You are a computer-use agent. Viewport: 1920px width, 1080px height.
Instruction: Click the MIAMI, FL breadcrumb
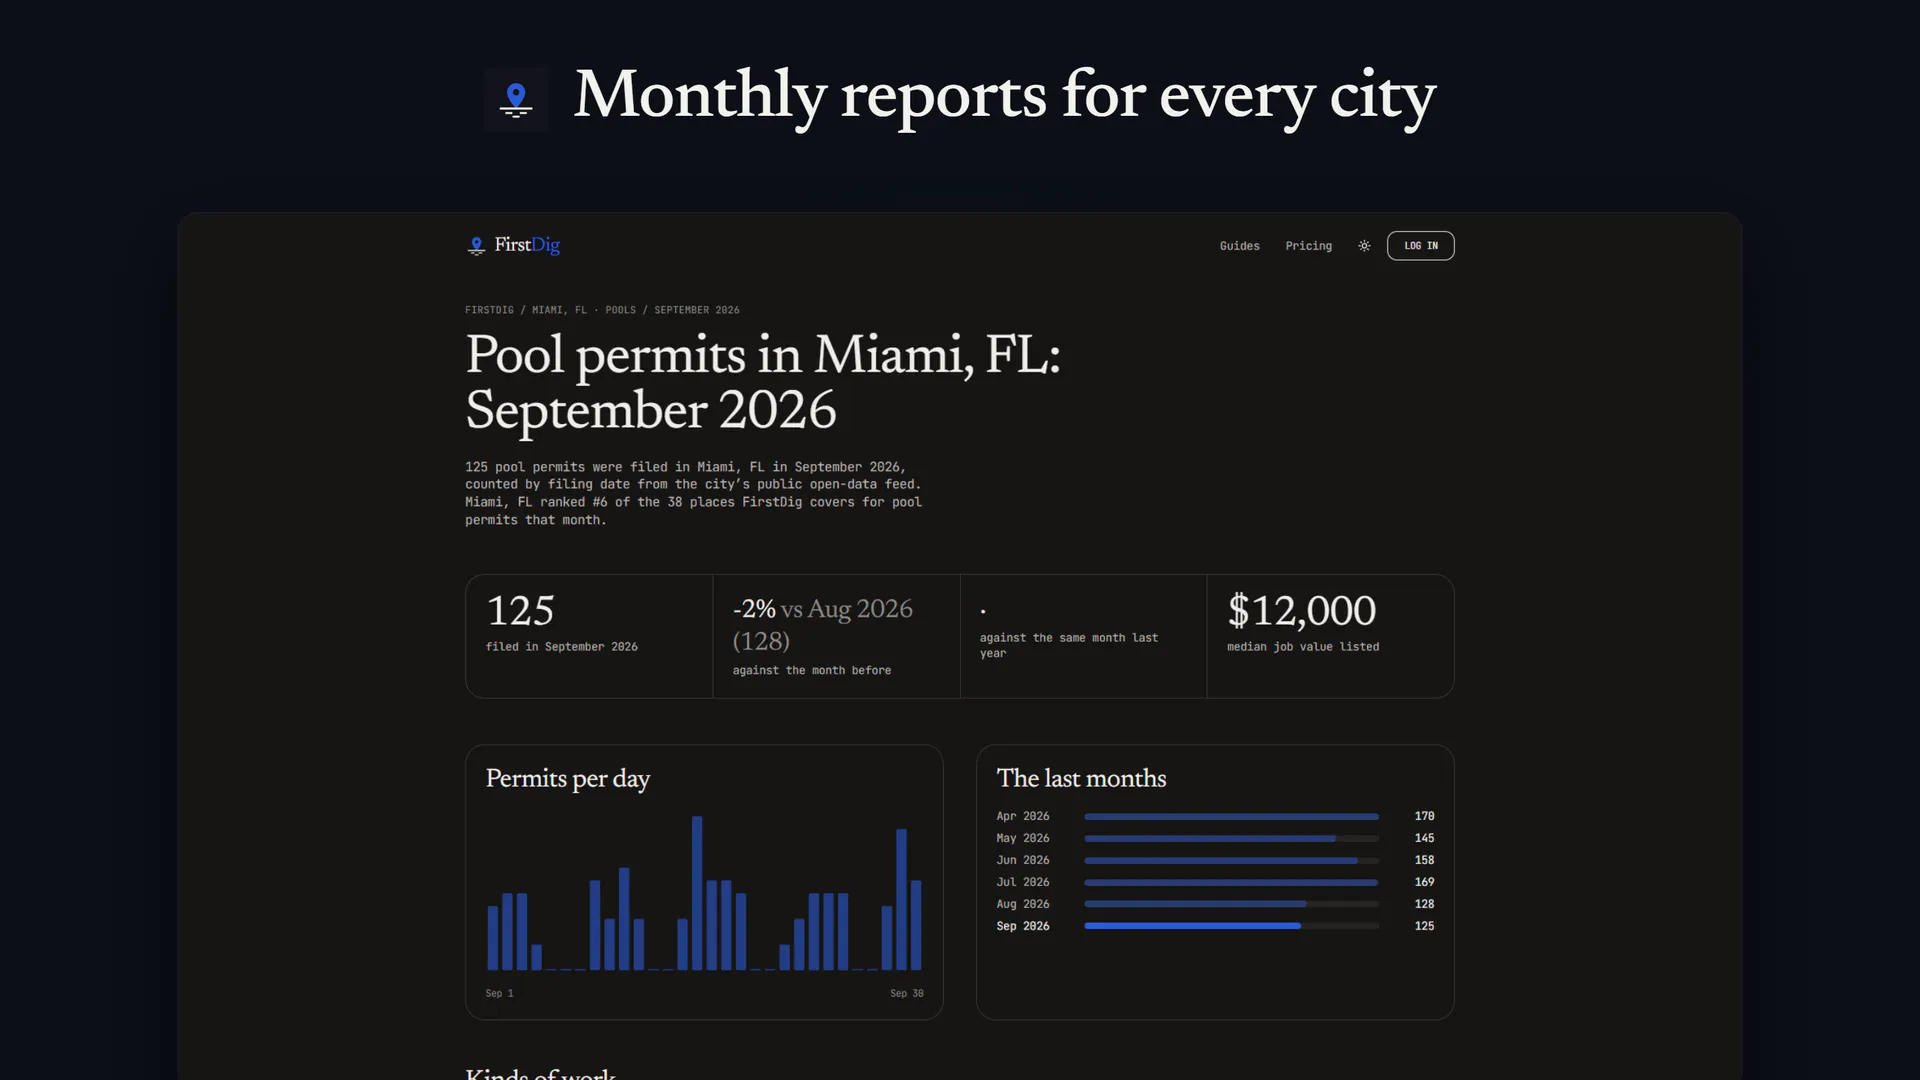coord(559,310)
